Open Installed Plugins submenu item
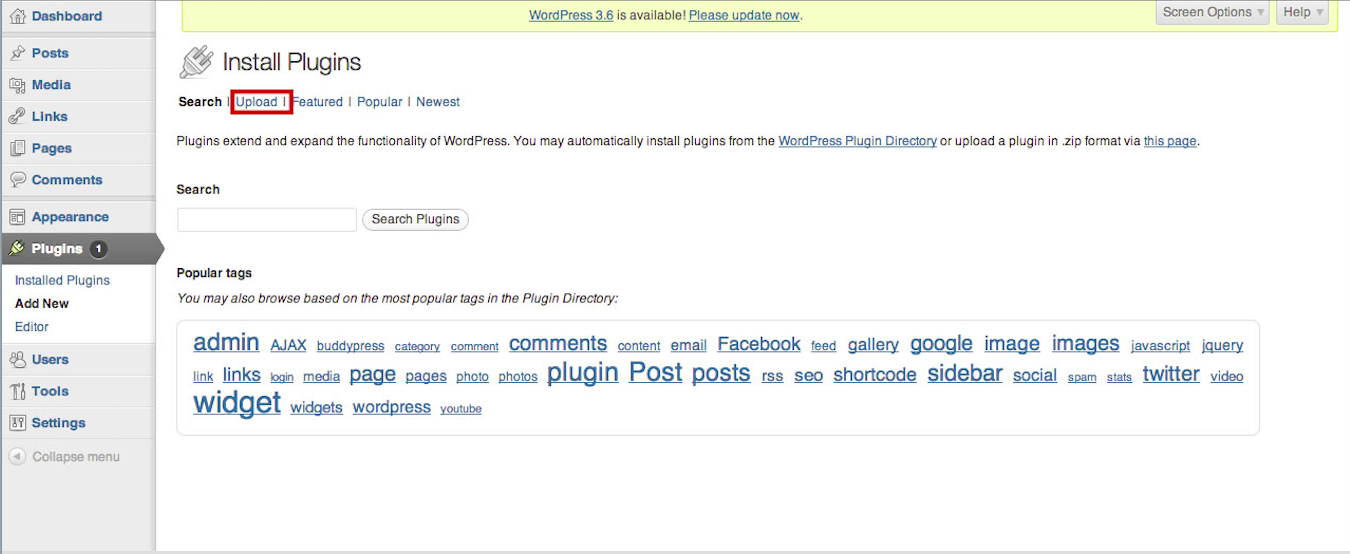Viewport: 1350px width, 554px height. coord(62,281)
